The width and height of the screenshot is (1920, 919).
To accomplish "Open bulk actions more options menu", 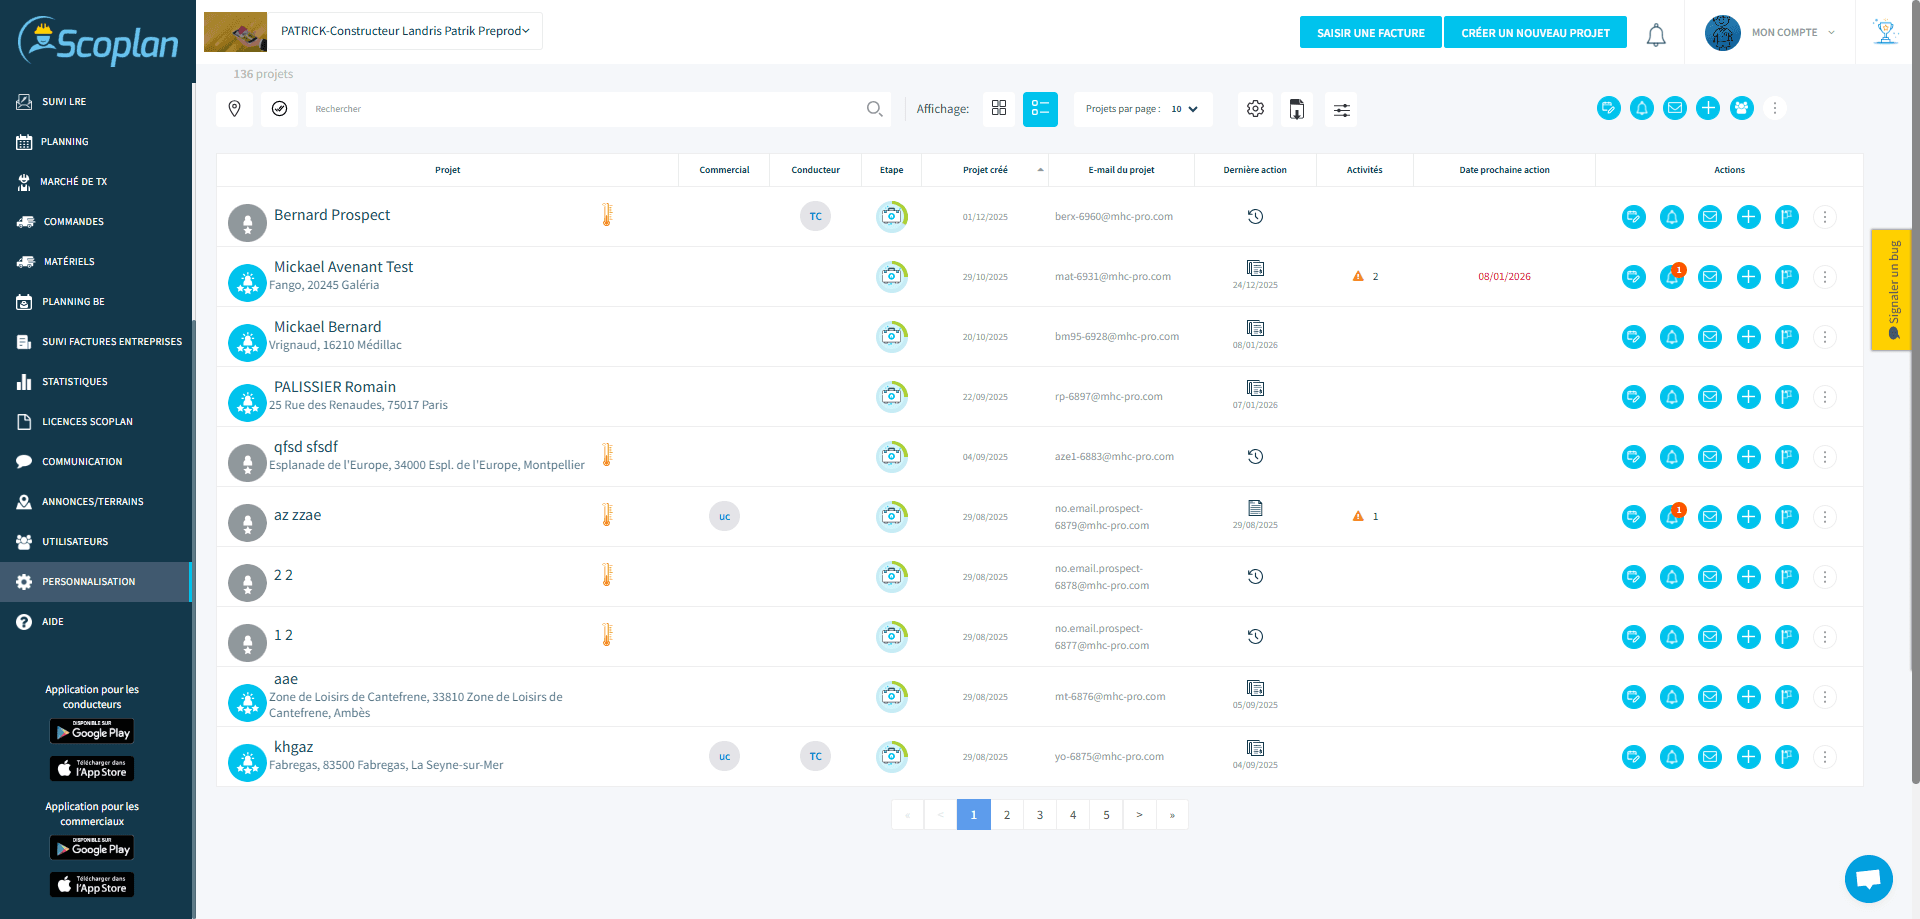I will click(1775, 108).
